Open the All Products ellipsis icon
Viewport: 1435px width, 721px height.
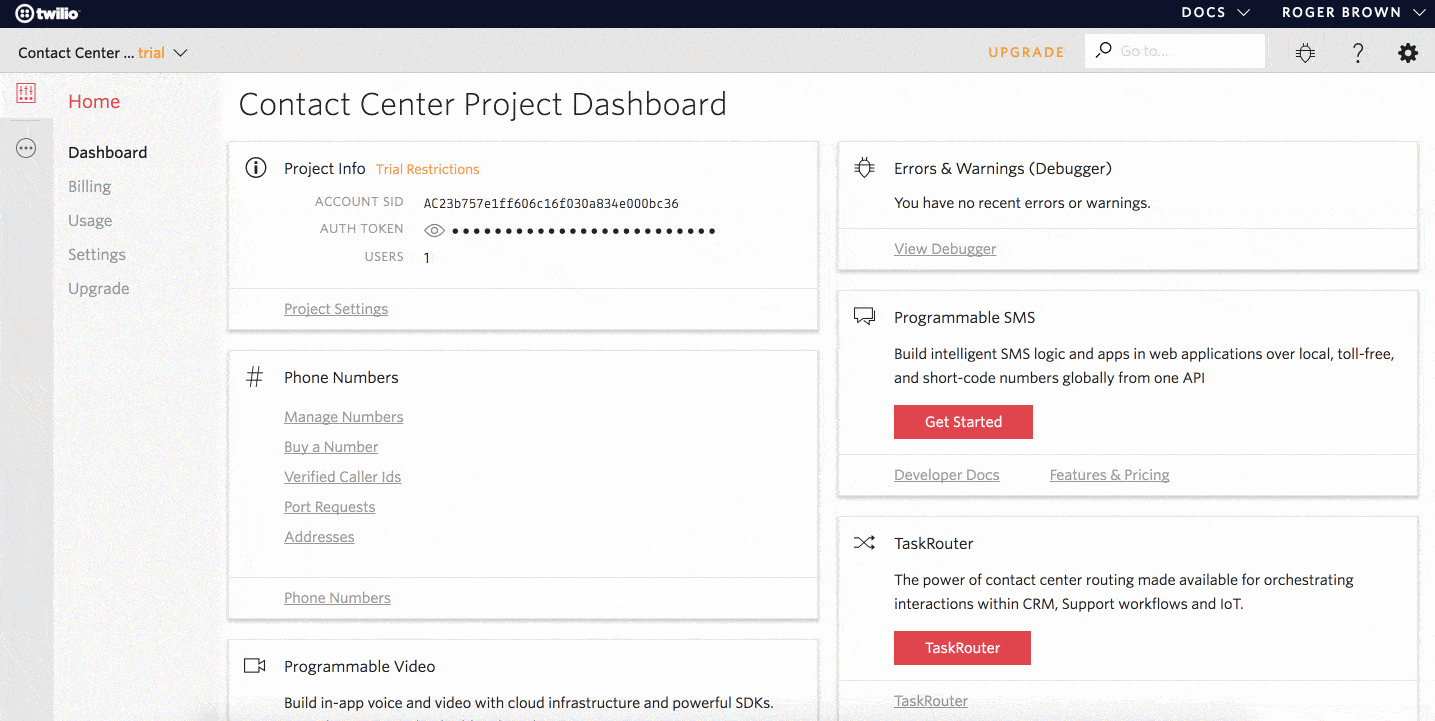[x=26, y=148]
